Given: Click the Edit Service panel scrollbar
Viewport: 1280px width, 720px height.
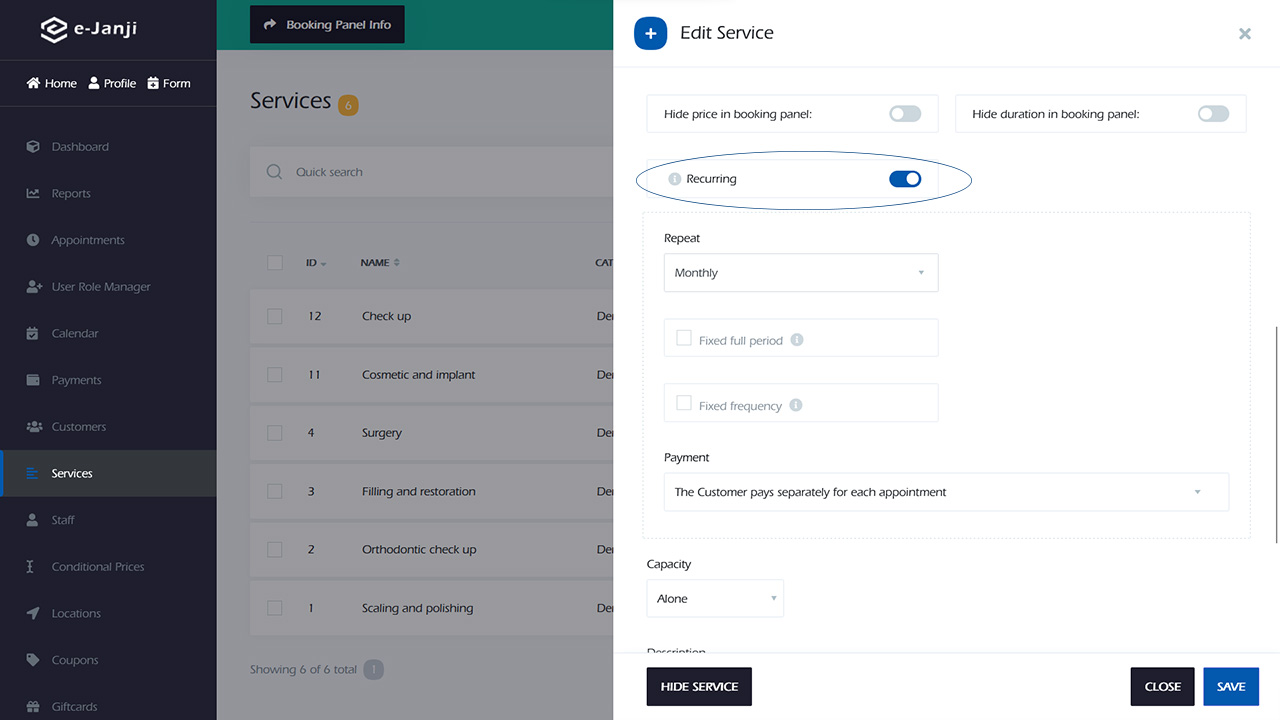Looking at the screenshot, I should tap(1276, 435).
